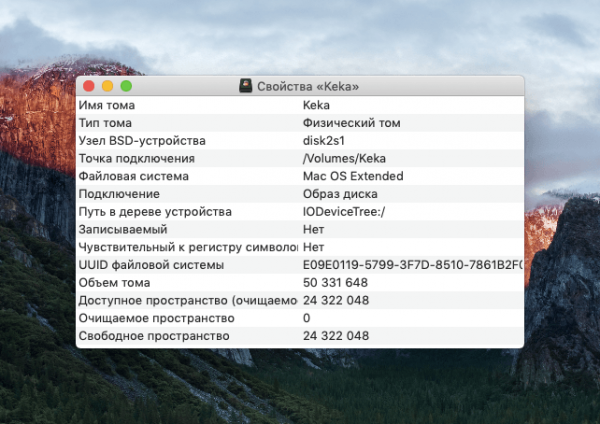Select the volume name value Keka
600x424 pixels.
316,105
